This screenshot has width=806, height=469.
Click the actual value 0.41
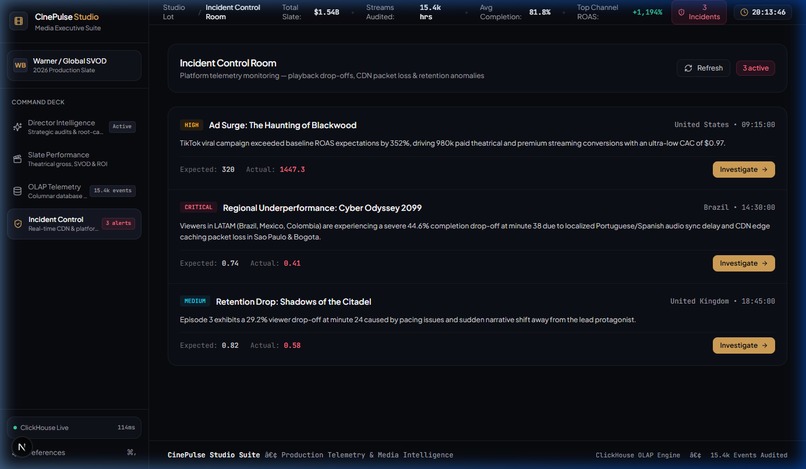click(x=292, y=263)
